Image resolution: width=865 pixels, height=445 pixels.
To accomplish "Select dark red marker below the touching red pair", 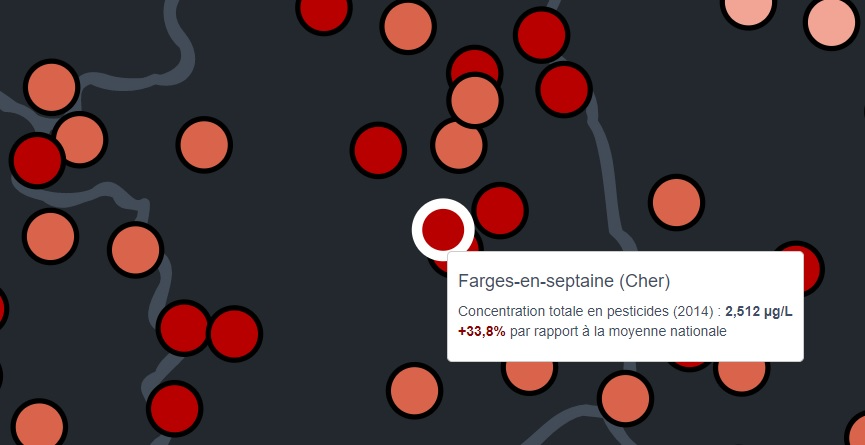I will coord(175,407).
